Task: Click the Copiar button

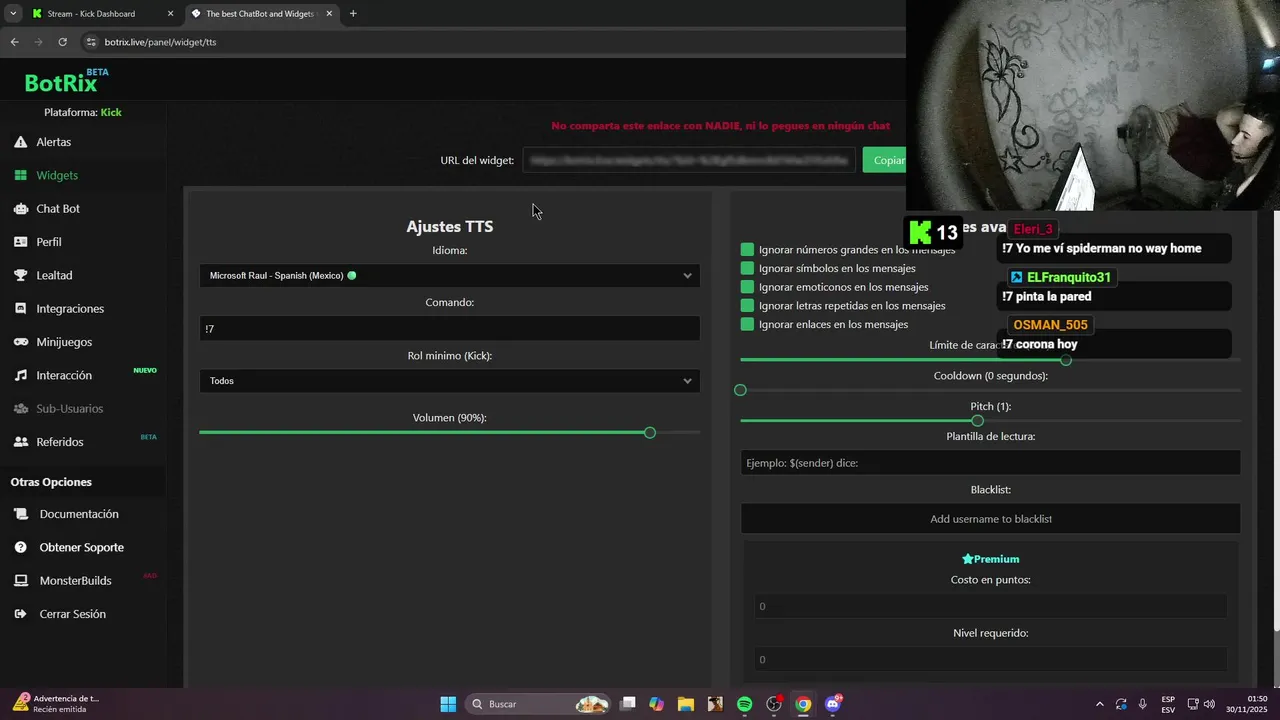Action: click(x=884, y=160)
